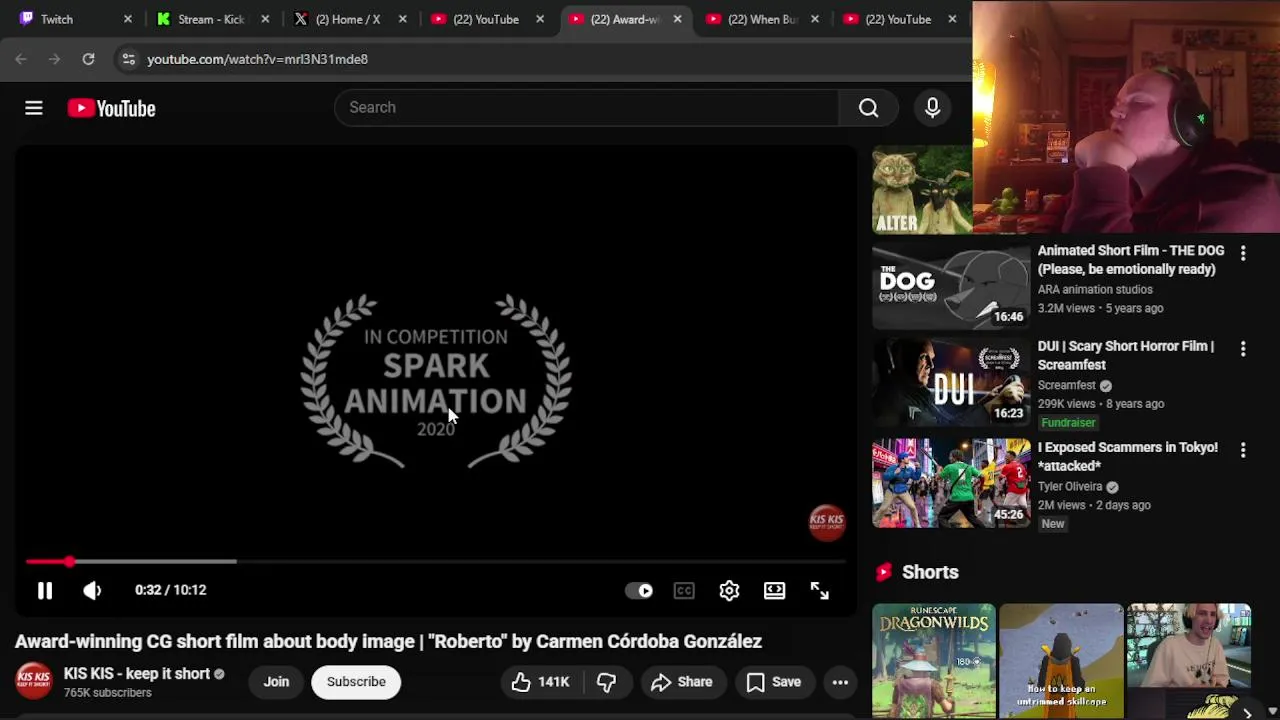The width and height of the screenshot is (1280, 720).
Task: Switch to the (22) When Bu... tab
Action: [x=760, y=19]
